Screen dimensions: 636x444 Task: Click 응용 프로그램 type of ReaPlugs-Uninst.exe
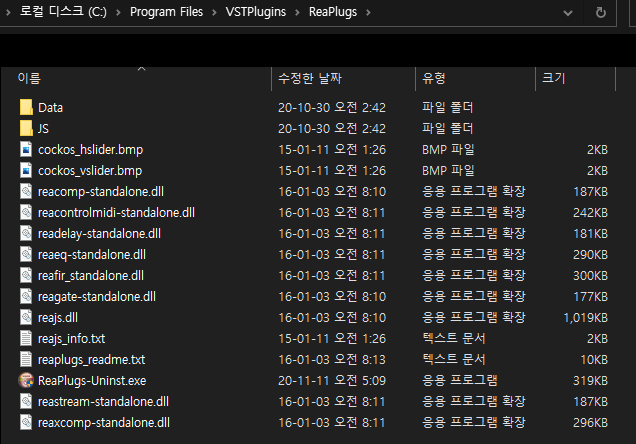(460, 380)
